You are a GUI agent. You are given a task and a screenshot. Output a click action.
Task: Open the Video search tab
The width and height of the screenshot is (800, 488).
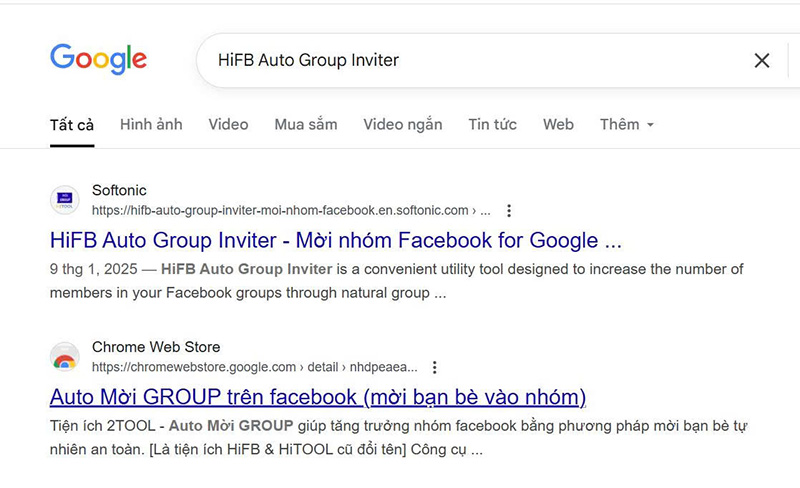[228, 125]
